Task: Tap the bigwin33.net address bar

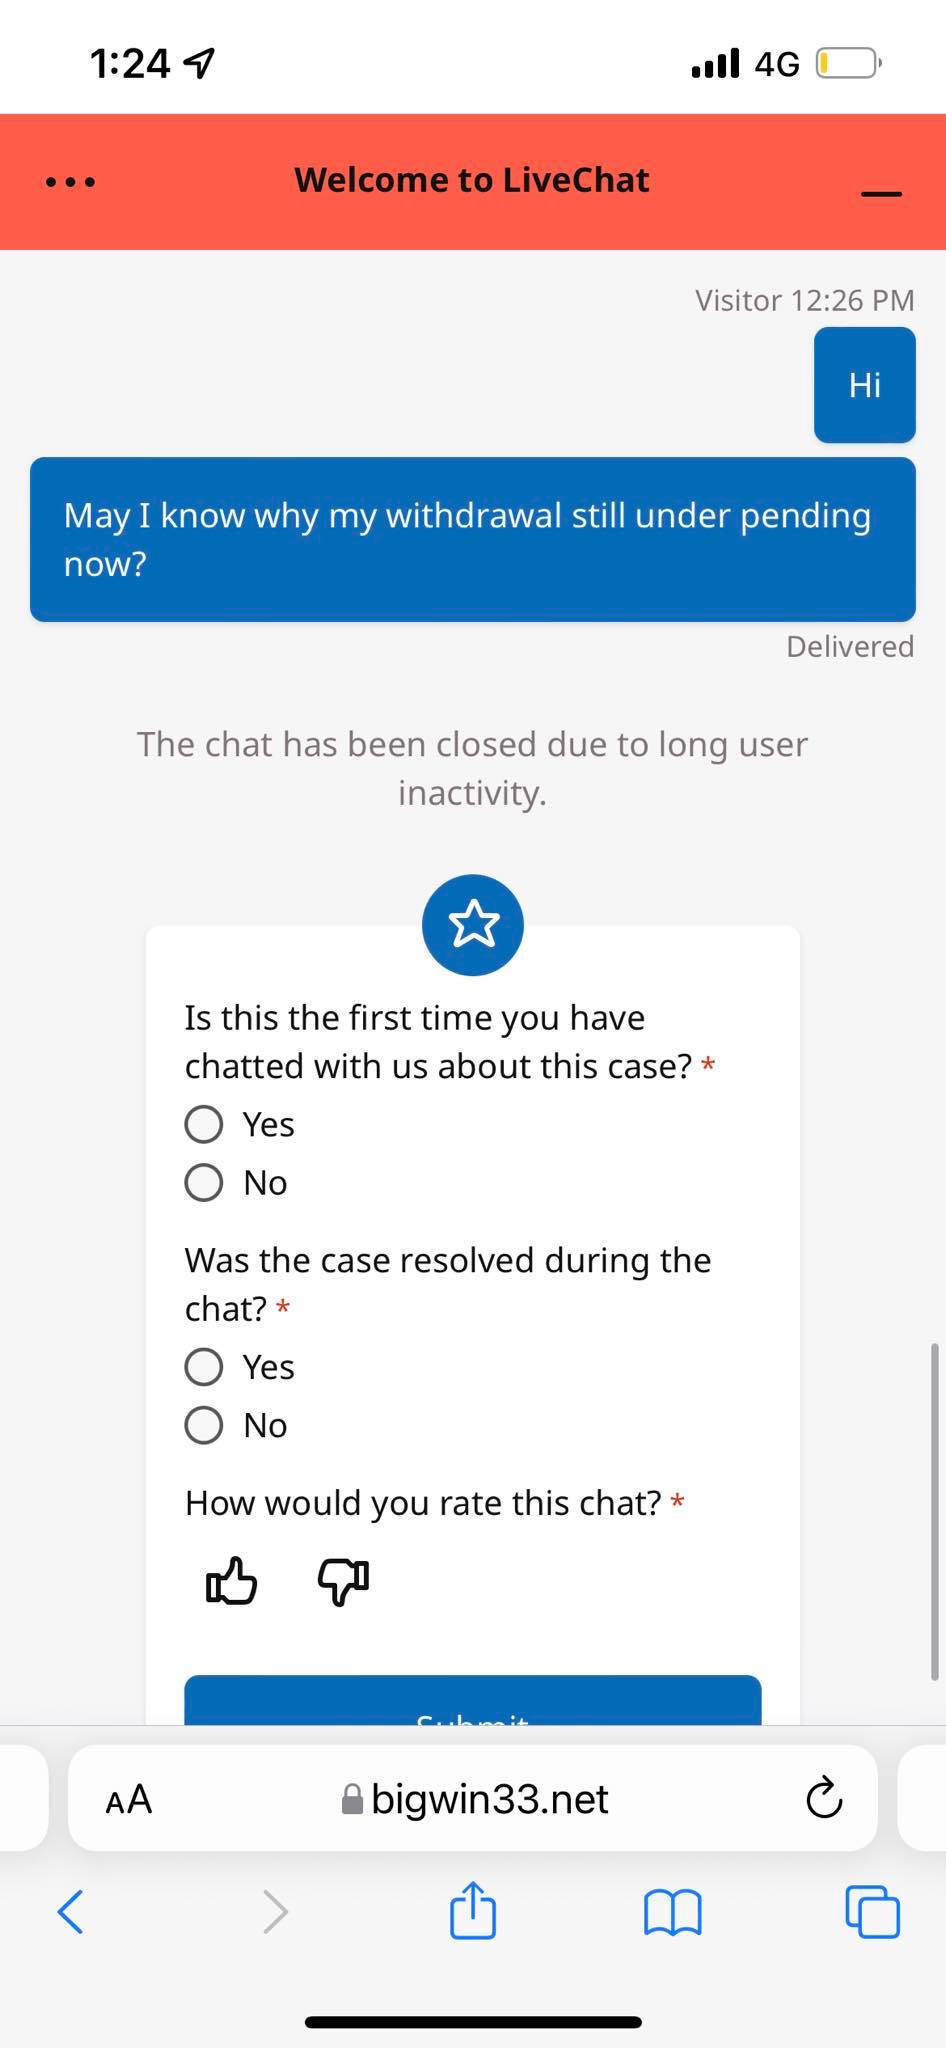Action: pyautogui.click(x=489, y=1799)
